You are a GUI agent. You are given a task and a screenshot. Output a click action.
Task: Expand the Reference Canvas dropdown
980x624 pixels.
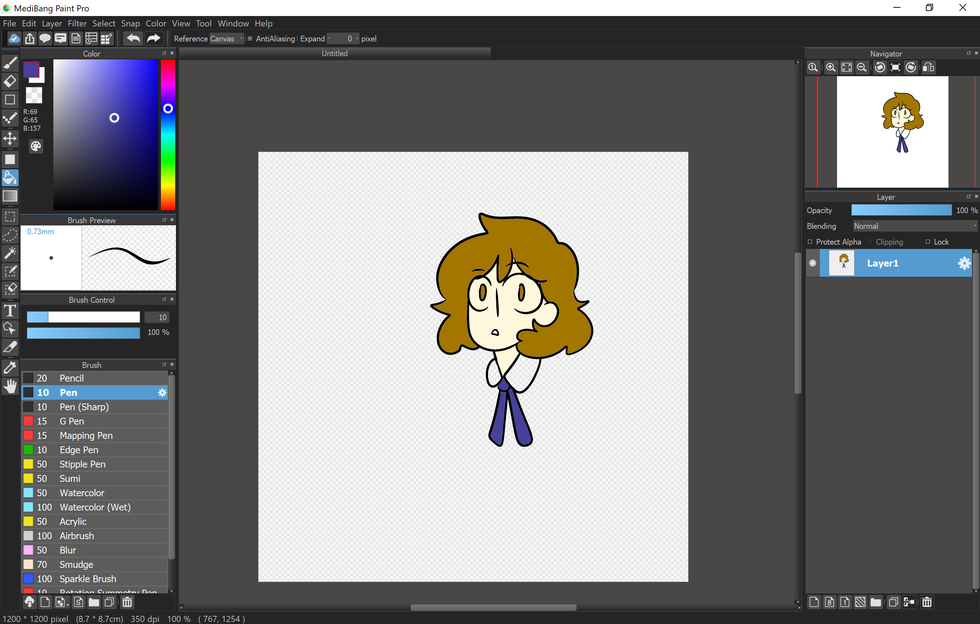(x=226, y=39)
